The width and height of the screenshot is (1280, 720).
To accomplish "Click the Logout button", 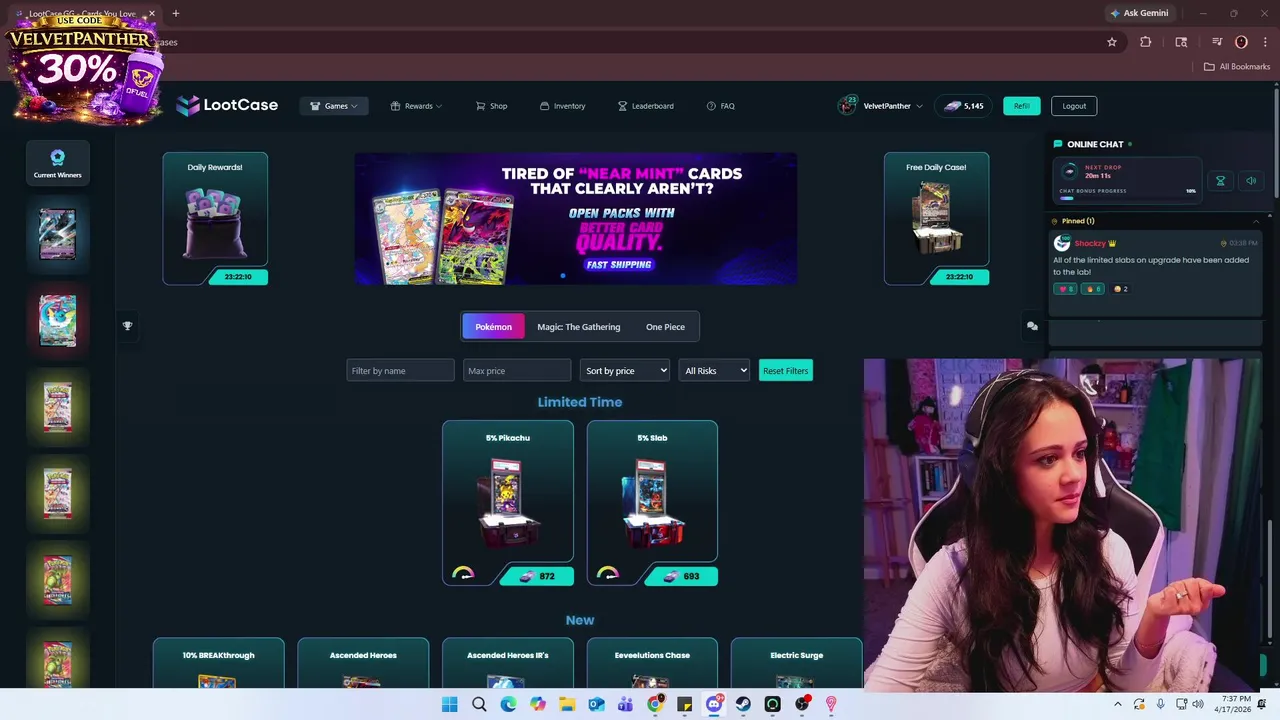I will [x=1074, y=106].
